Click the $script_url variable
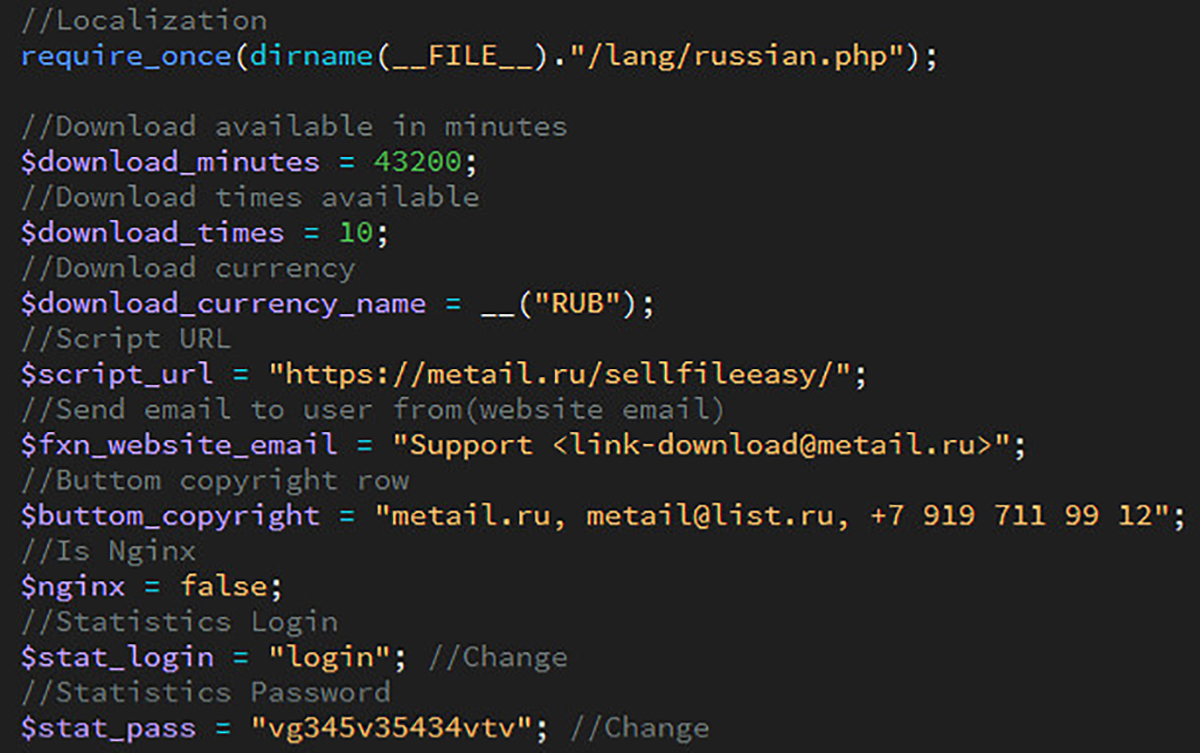This screenshot has width=1200, height=753. coord(117,375)
